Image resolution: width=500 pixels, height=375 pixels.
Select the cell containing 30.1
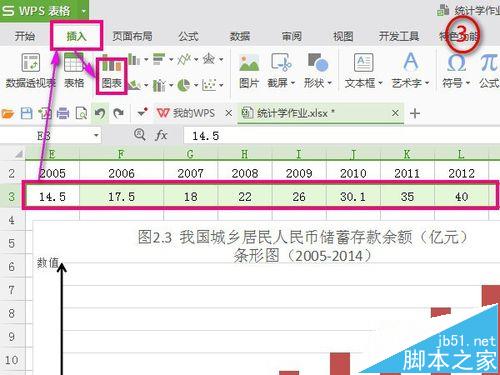[353, 197]
